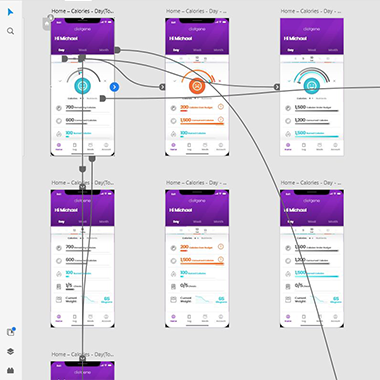Click Account nav icon in third artboard
380x380 pixels.
point(335,146)
